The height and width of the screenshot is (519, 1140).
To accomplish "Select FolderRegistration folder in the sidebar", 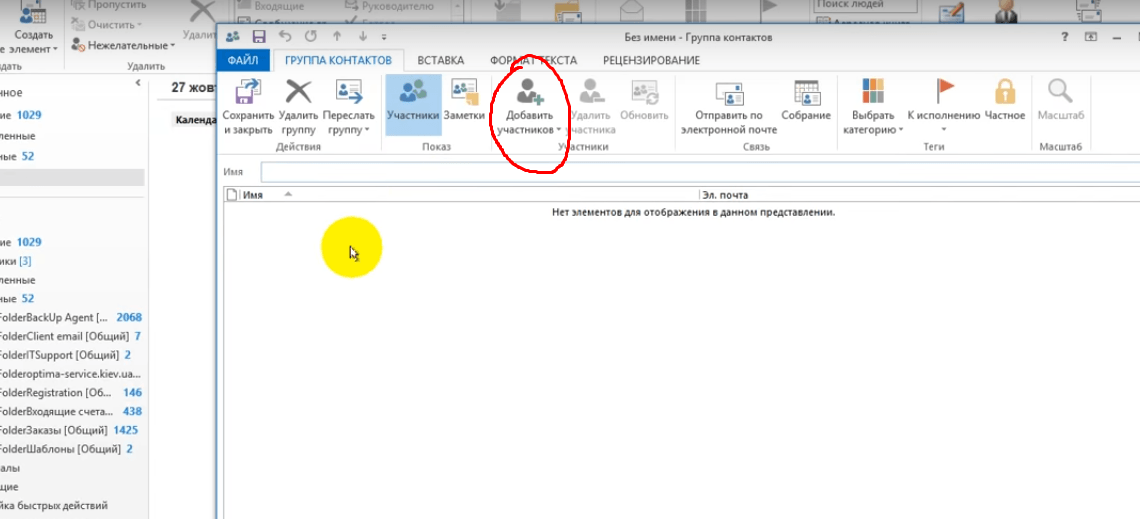I will 55,393.
